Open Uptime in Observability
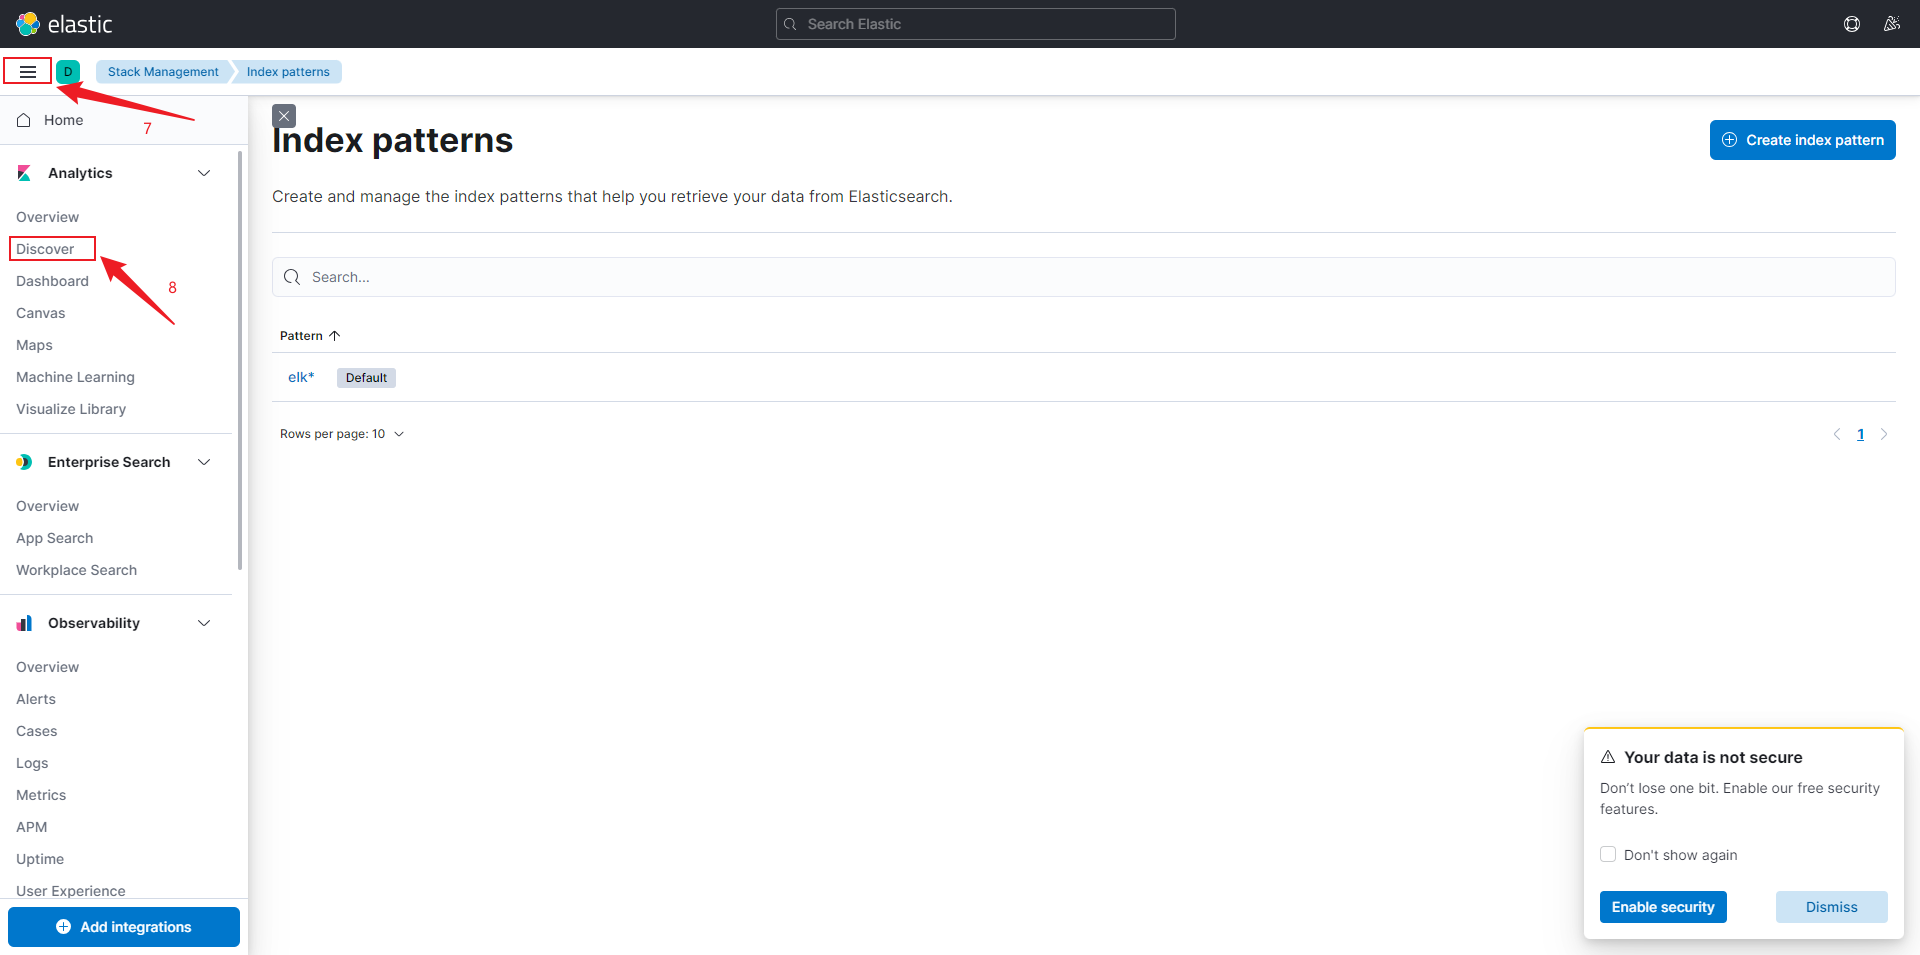 tap(40, 859)
